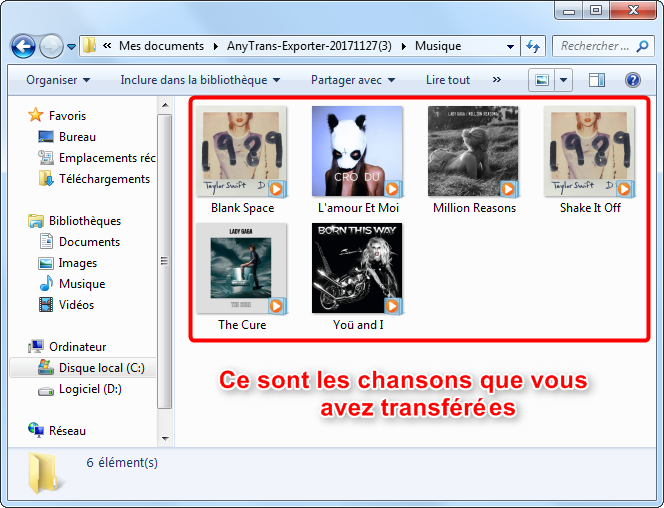Open Documents library

click(89, 242)
